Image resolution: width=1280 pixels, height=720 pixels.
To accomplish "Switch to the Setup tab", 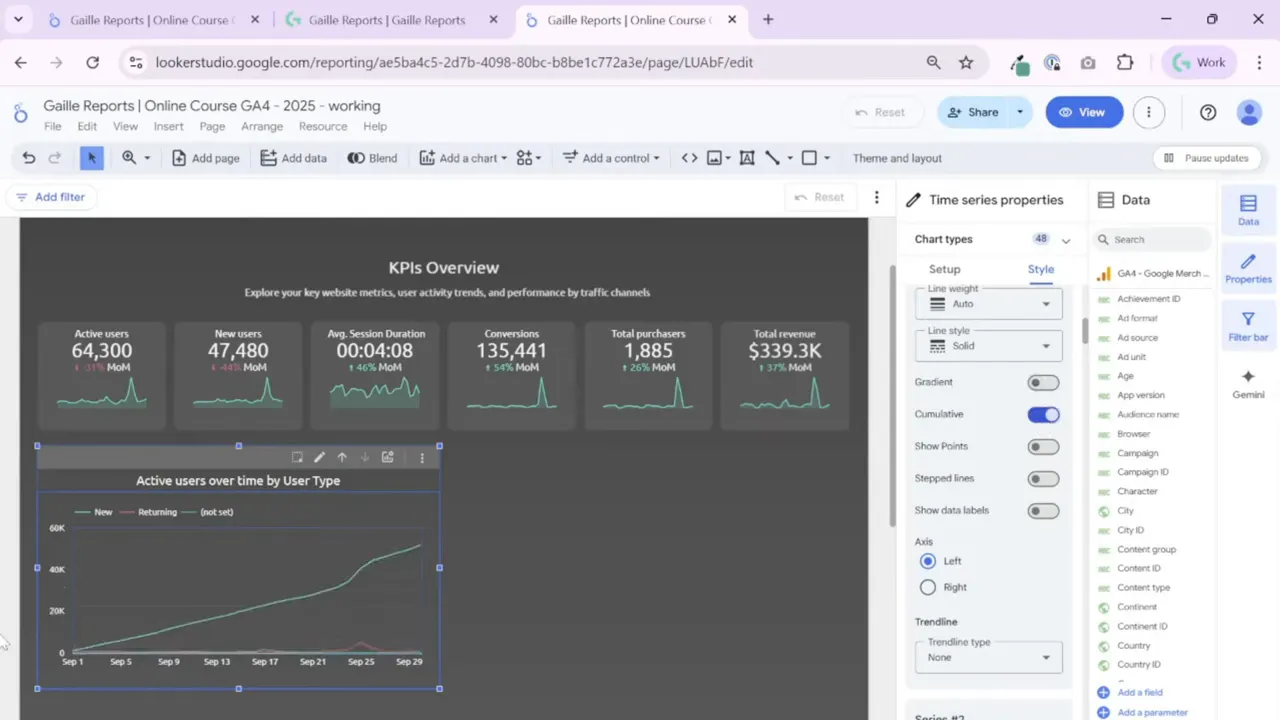I will [x=944, y=269].
